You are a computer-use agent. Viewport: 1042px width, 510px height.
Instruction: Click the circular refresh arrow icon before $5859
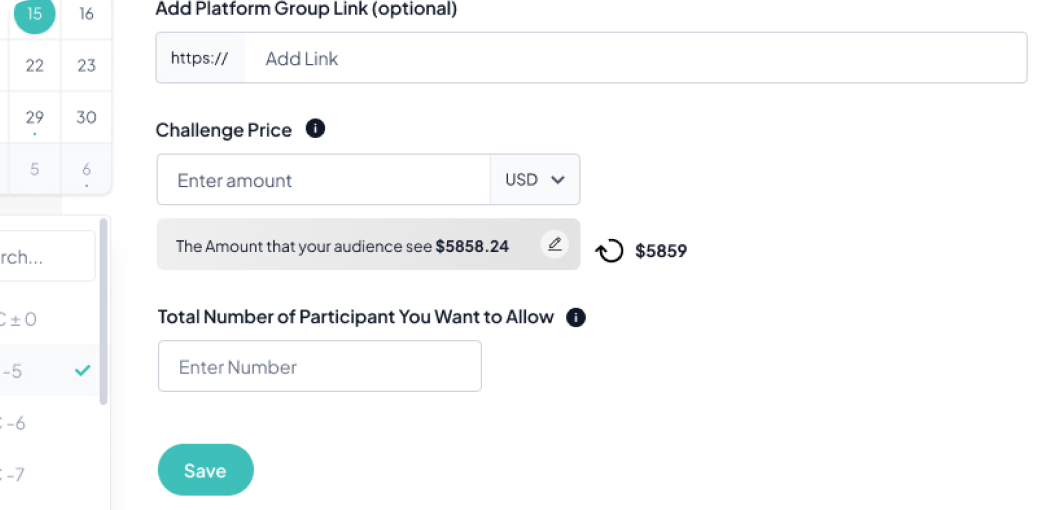tap(609, 251)
